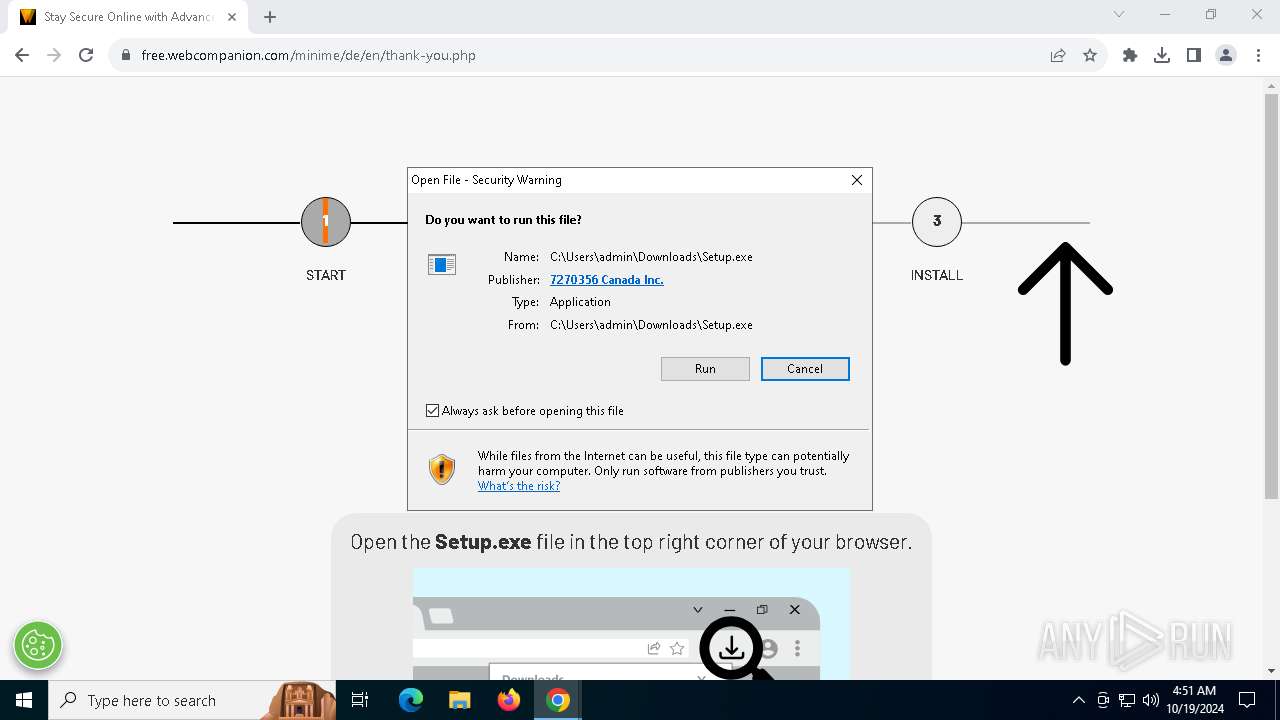
Task: Launch Firefox from taskbar
Action: coord(509,700)
